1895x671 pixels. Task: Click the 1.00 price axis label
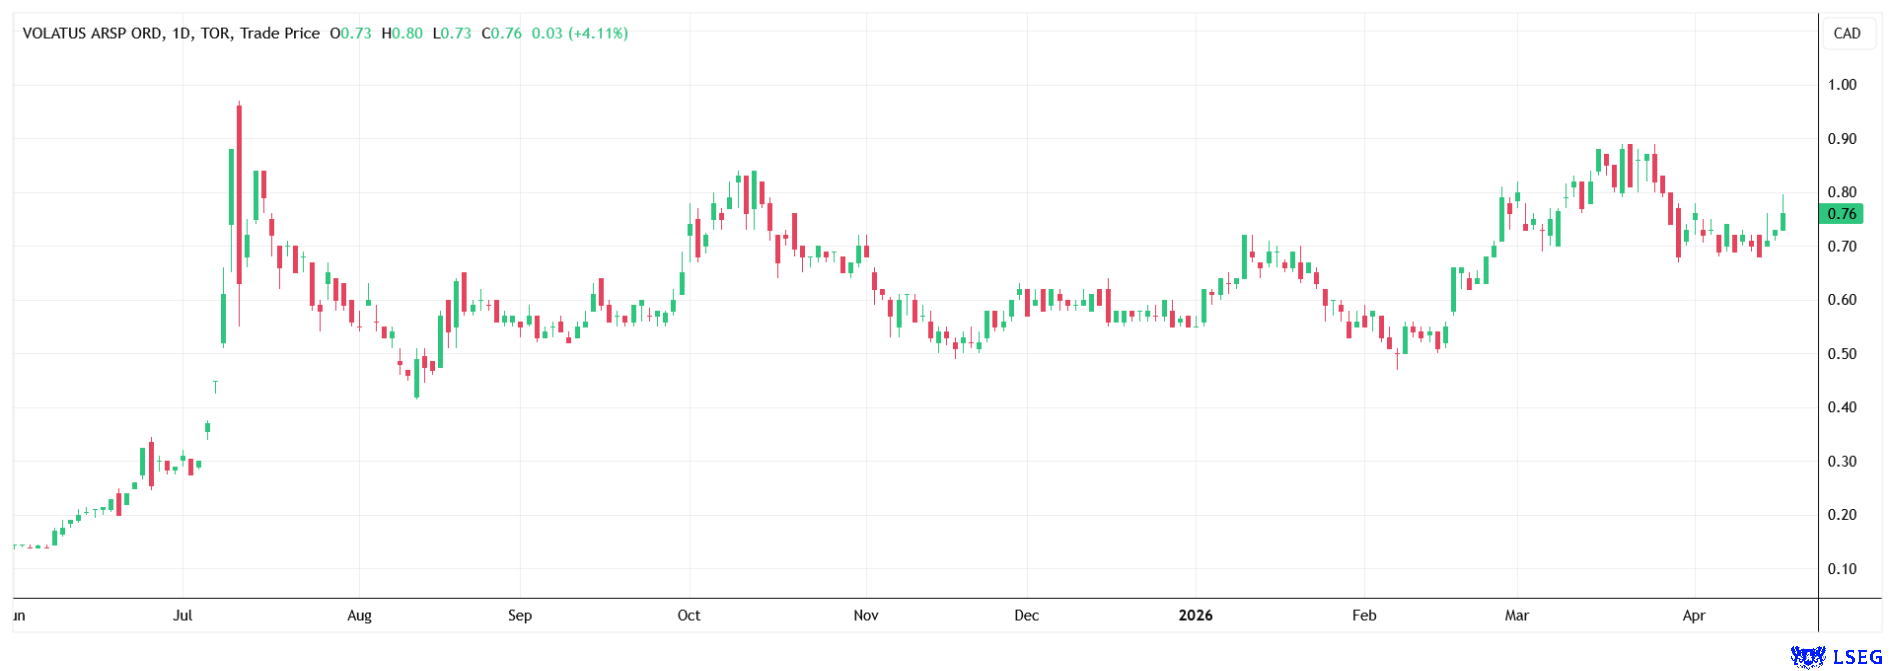click(x=1841, y=85)
